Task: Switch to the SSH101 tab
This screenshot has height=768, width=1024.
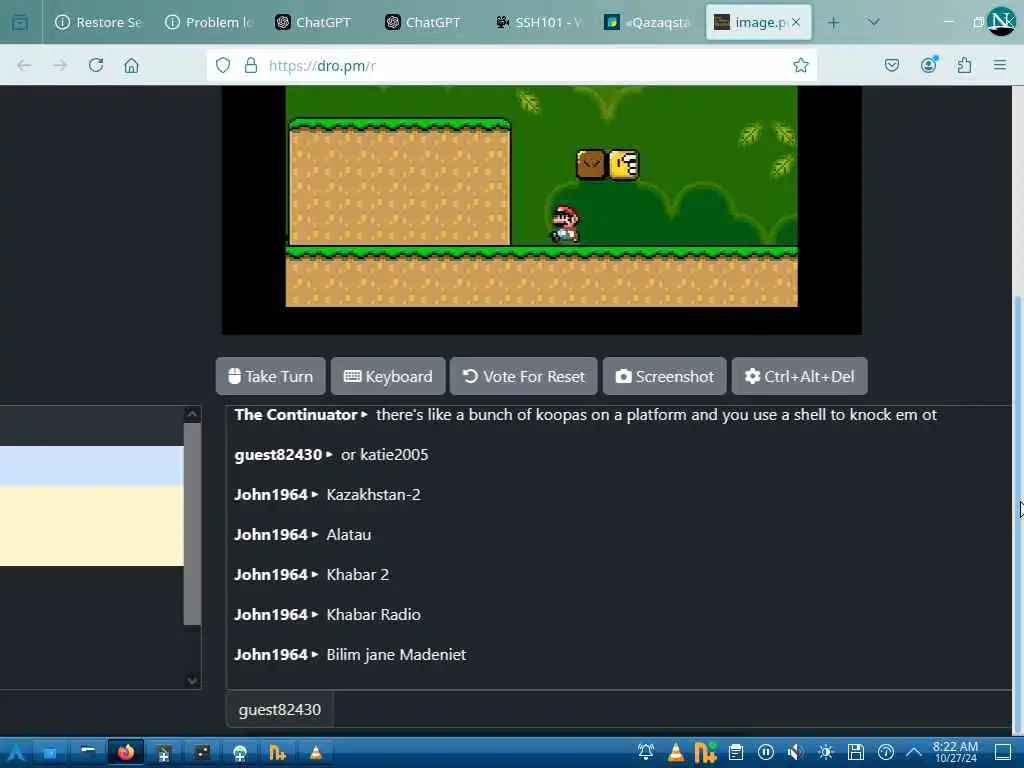Action: click(x=537, y=22)
